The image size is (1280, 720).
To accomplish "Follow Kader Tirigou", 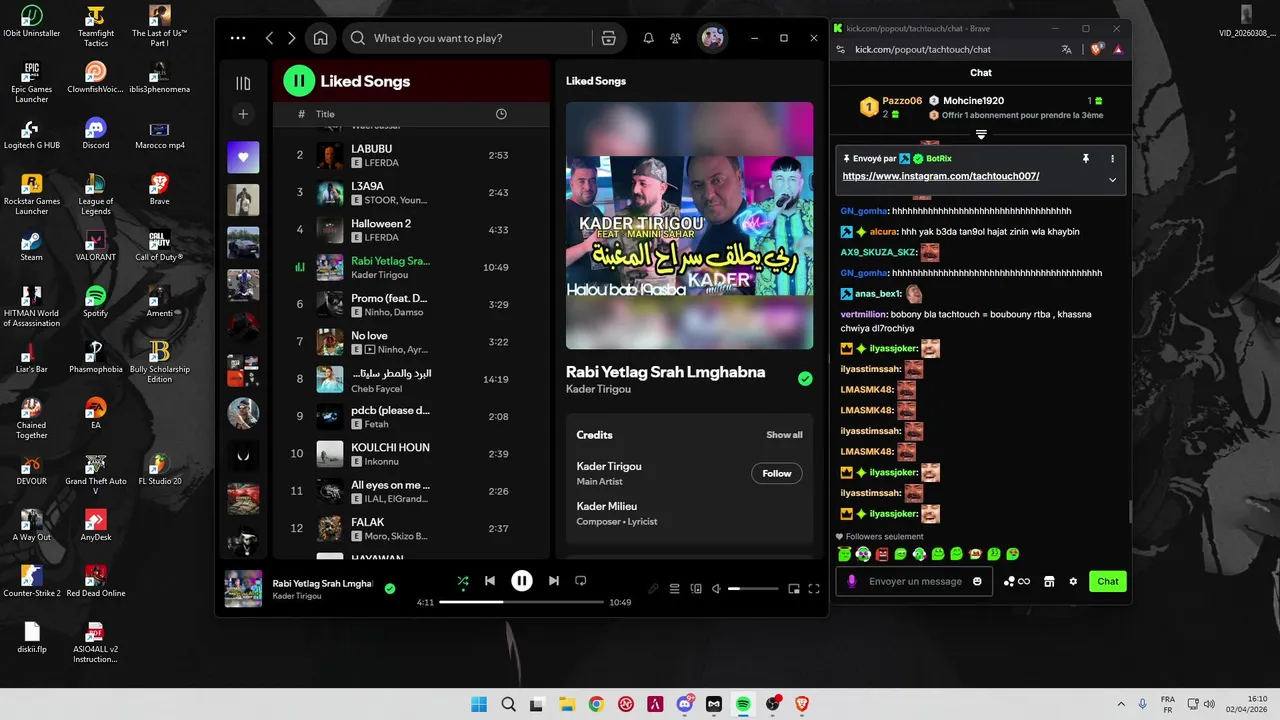I will (777, 473).
